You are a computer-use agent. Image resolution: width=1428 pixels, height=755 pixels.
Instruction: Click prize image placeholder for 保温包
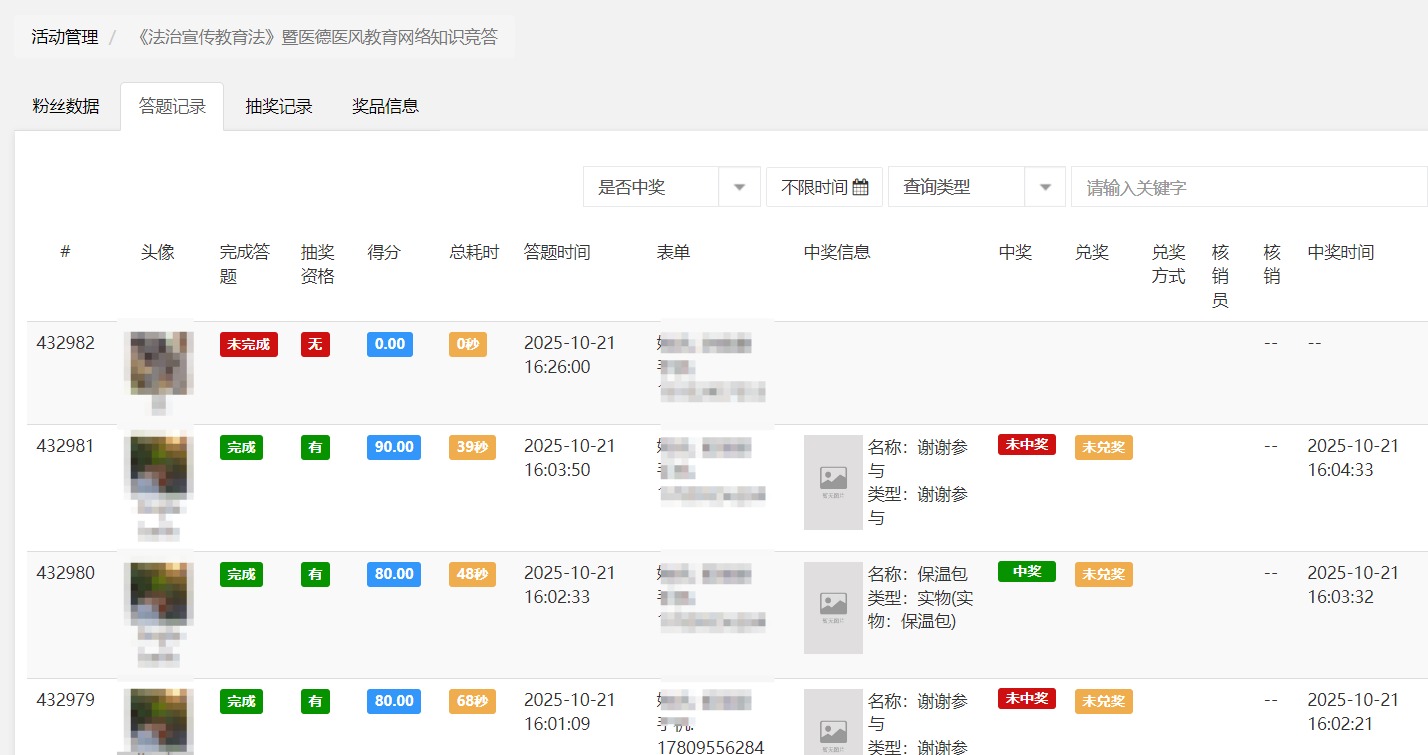pyautogui.click(x=833, y=607)
